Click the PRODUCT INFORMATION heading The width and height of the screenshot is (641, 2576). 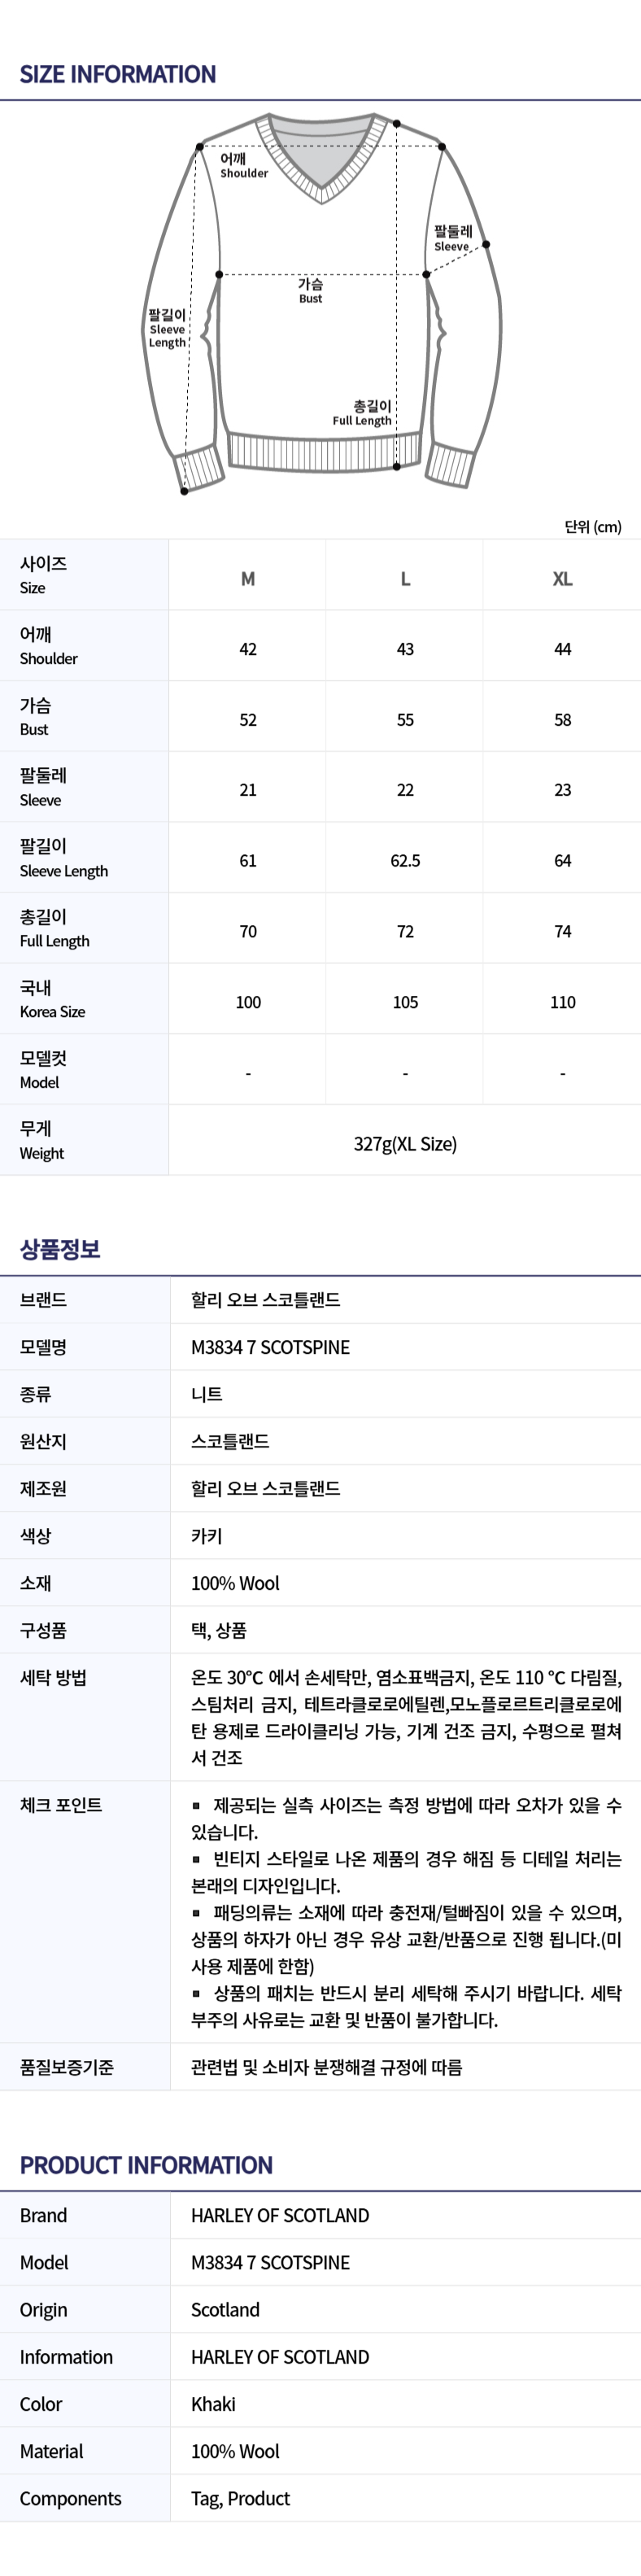coord(146,2165)
